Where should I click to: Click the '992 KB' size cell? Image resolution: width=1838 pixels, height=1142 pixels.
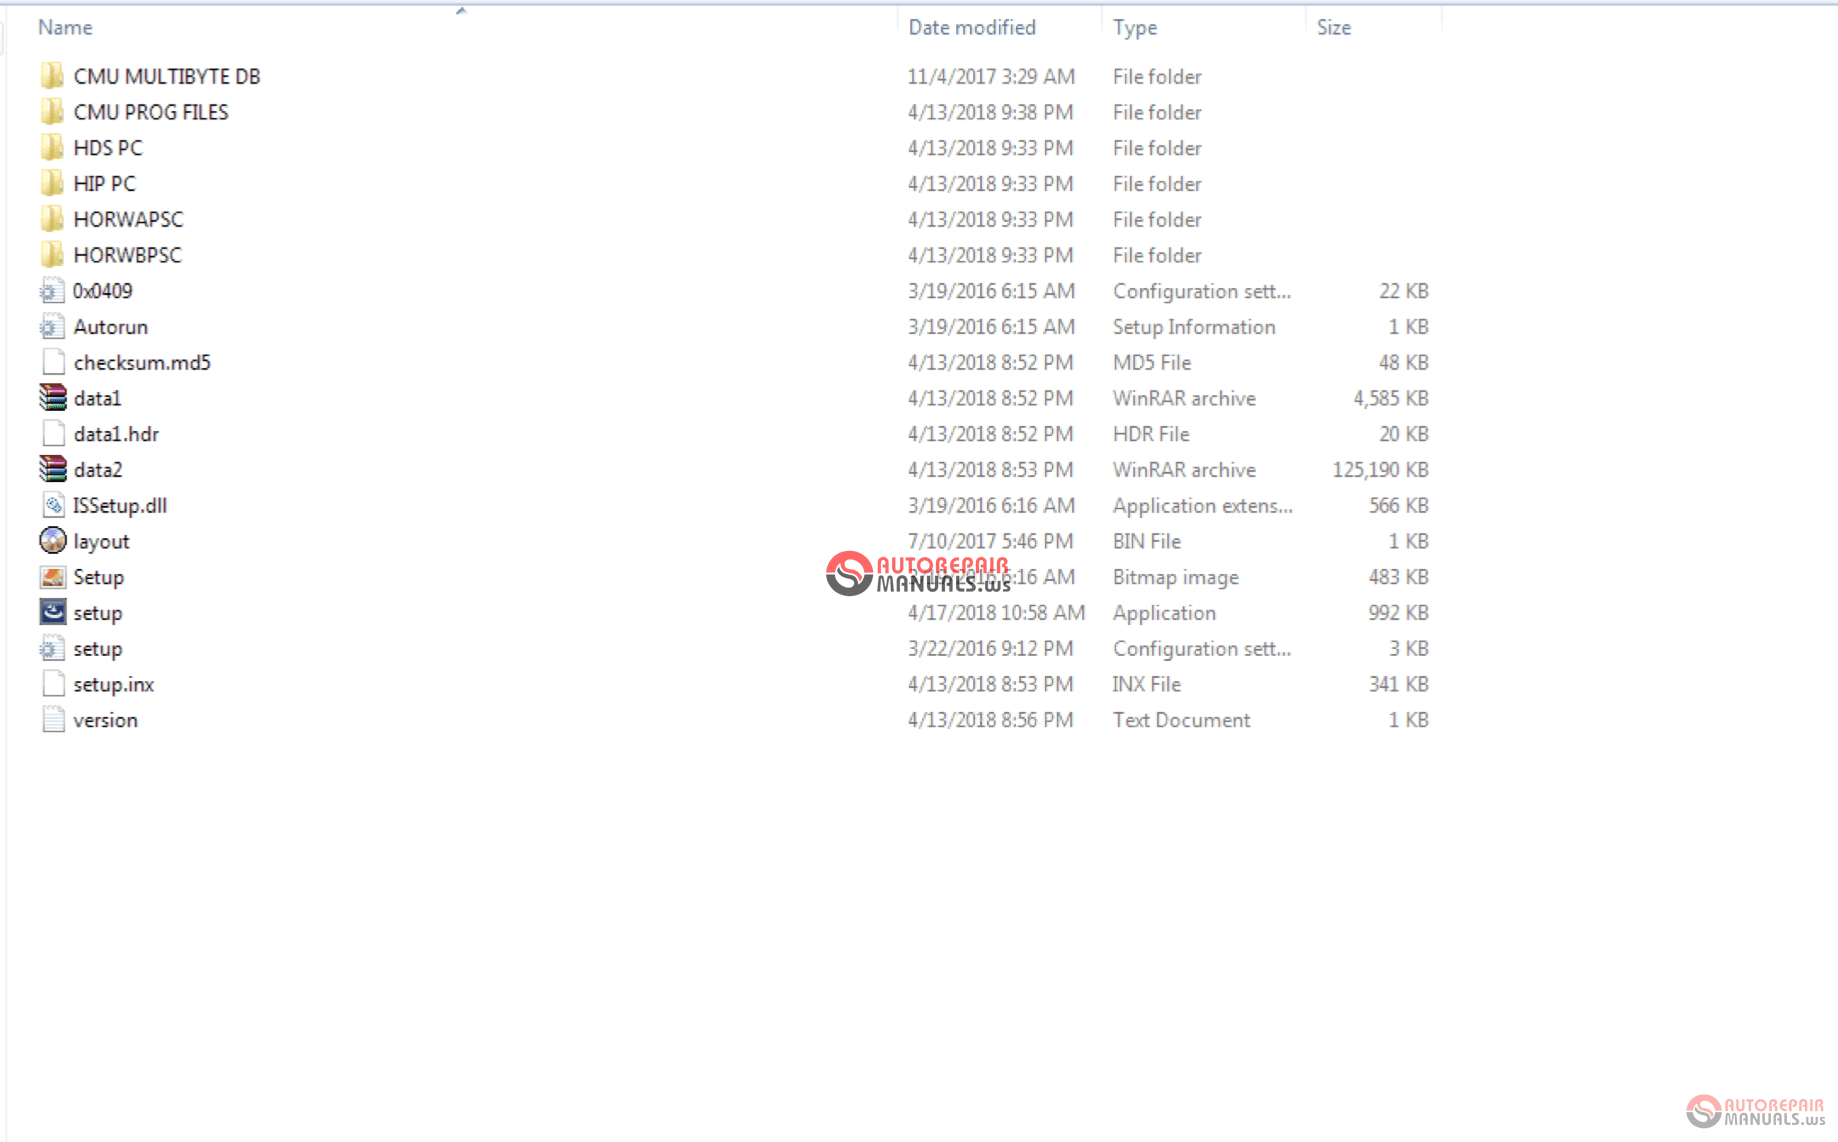[x=1398, y=612]
